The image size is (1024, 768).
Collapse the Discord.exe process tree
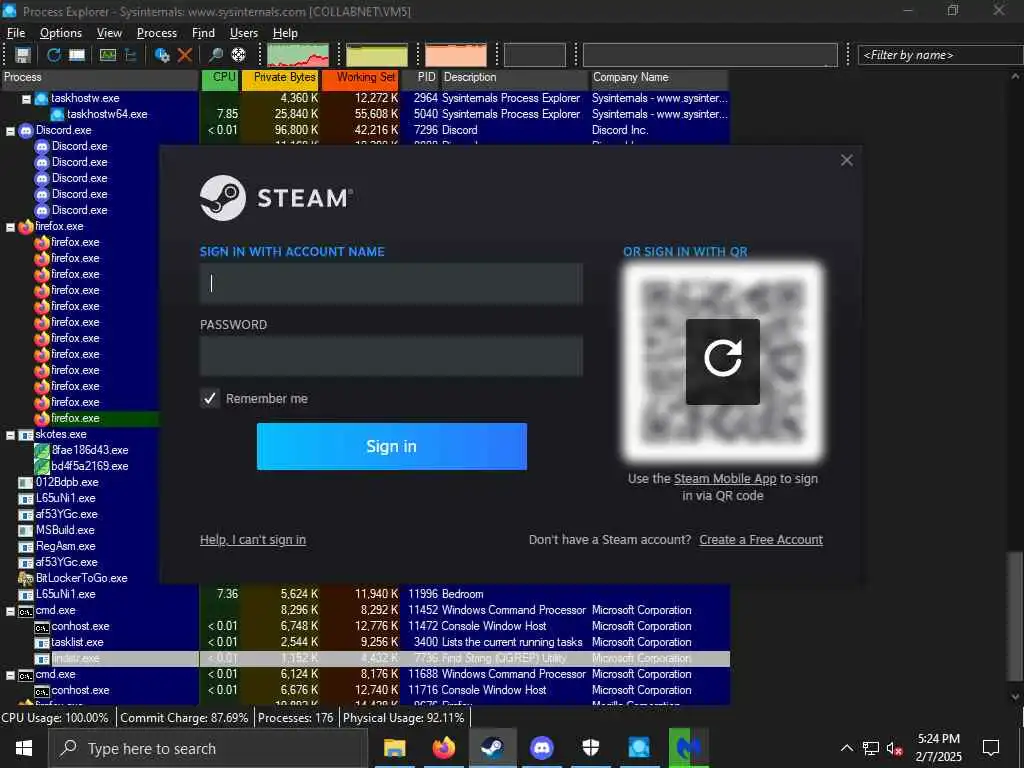point(10,131)
